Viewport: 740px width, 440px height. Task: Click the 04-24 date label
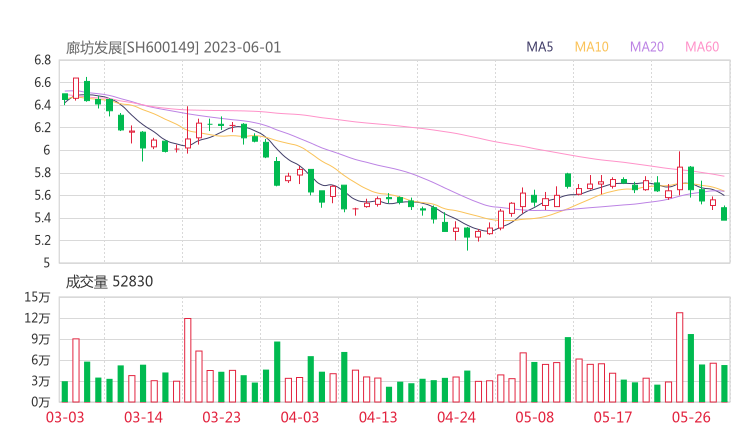(x=456, y=417)
